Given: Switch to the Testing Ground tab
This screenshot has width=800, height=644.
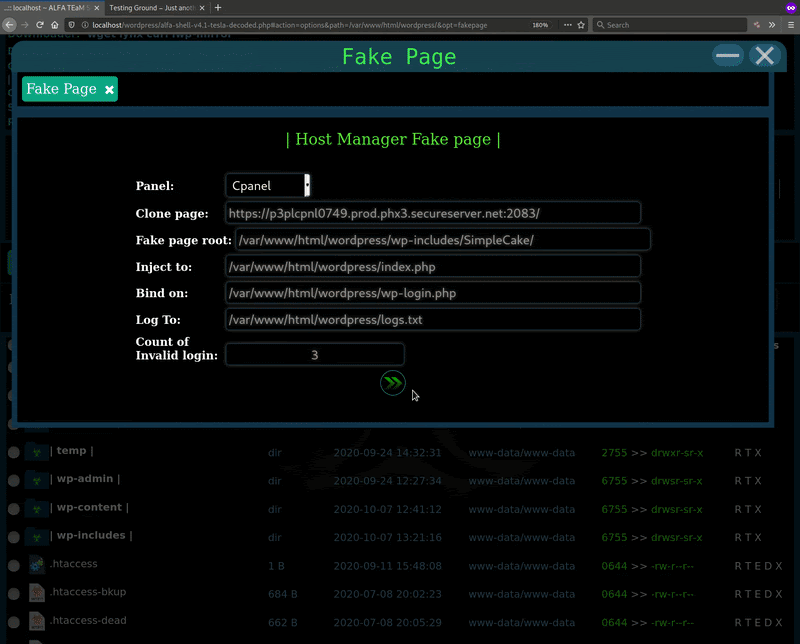Looking at the screenshot, I should pos(156,8).
